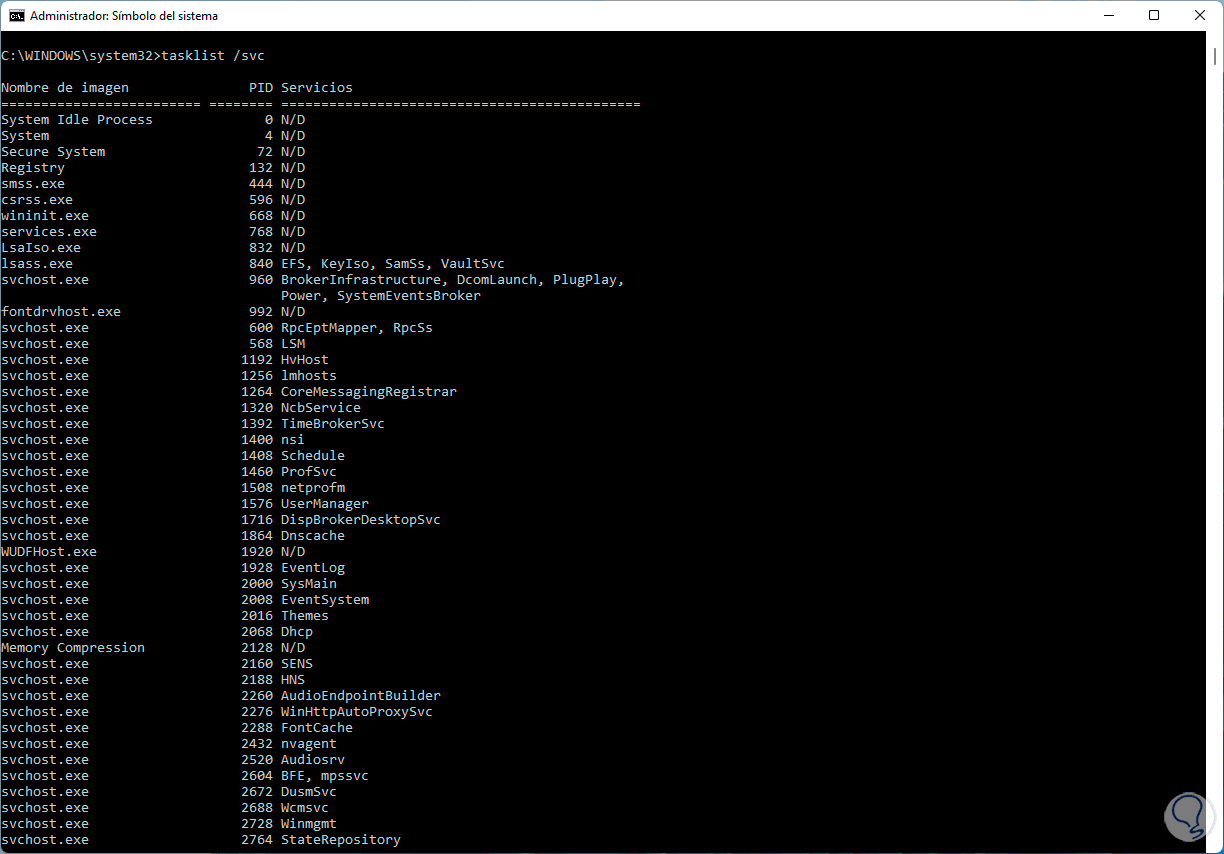Click the Schedule service entry for PID 1408
The width and height of the screenshot is (1224, 854).
312,455
